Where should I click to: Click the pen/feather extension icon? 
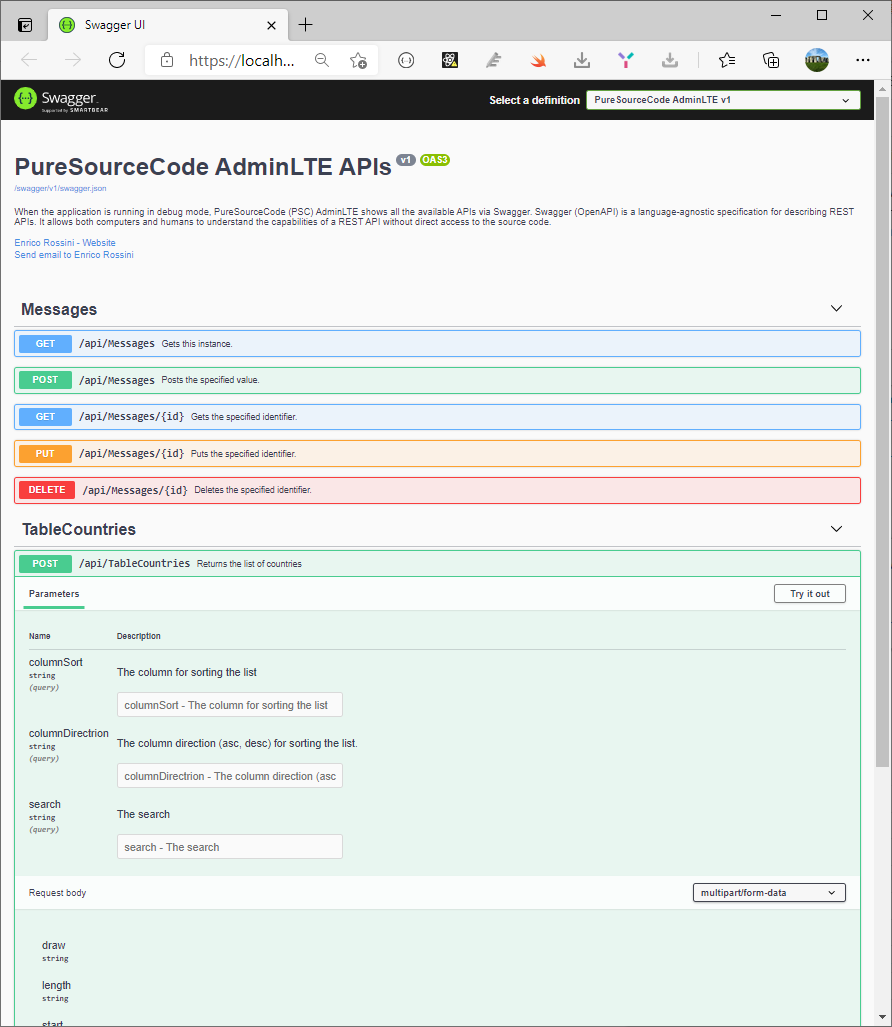[494, 60]
